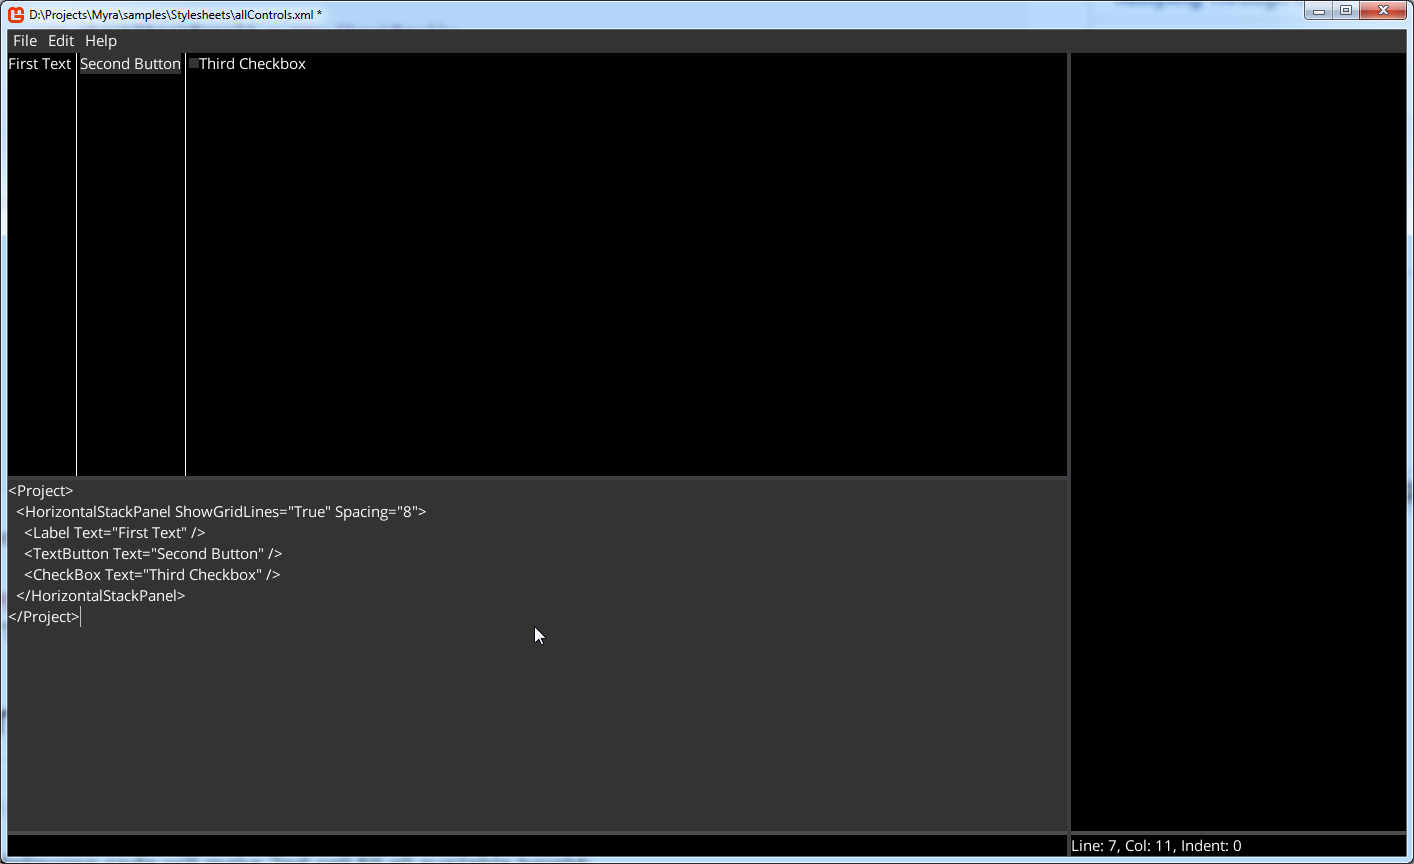Open the Edit menu
1414x864 pixels.
[61, 41]
